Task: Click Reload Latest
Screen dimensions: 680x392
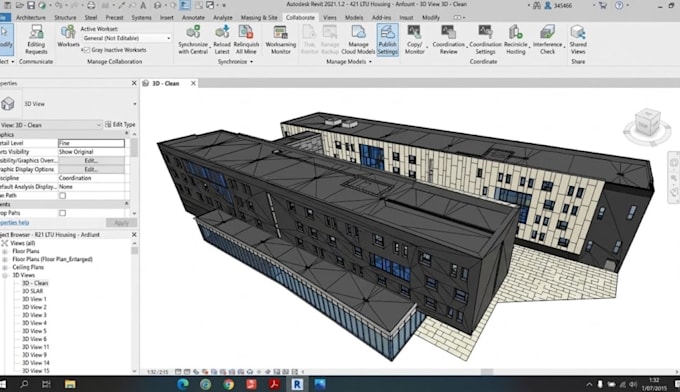Action: [222, 39]
